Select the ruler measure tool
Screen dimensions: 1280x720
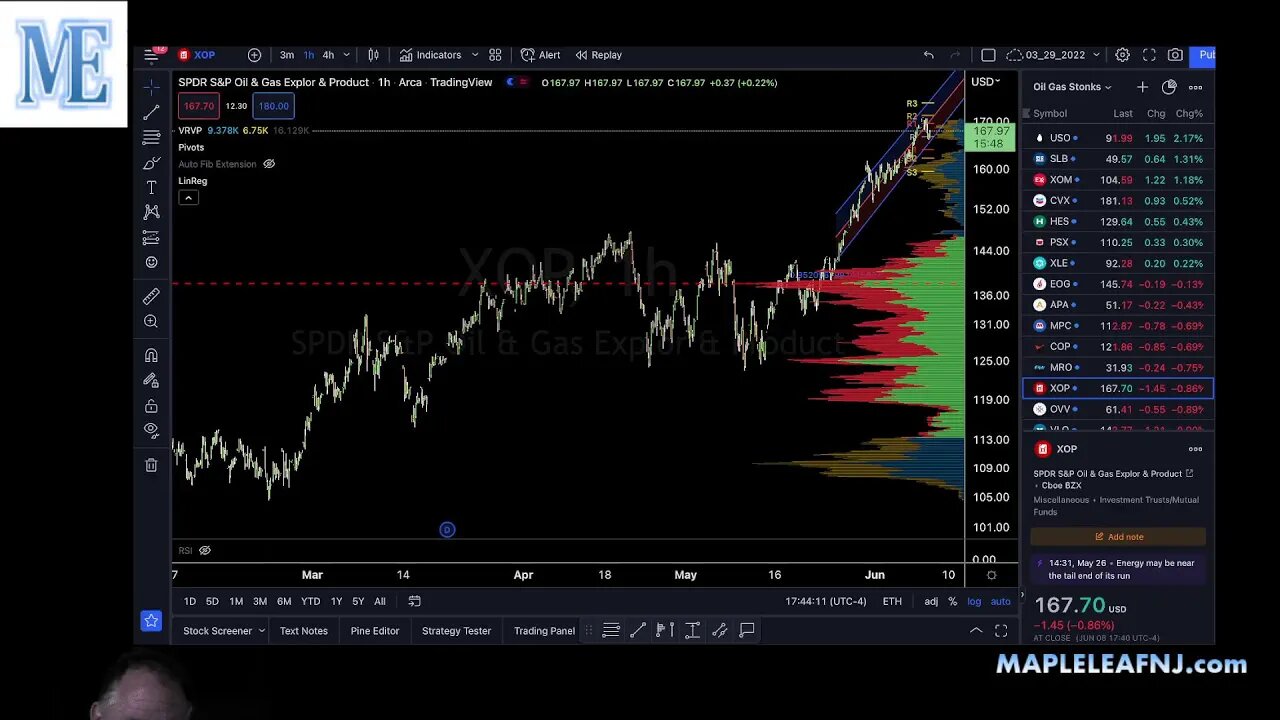151,296
